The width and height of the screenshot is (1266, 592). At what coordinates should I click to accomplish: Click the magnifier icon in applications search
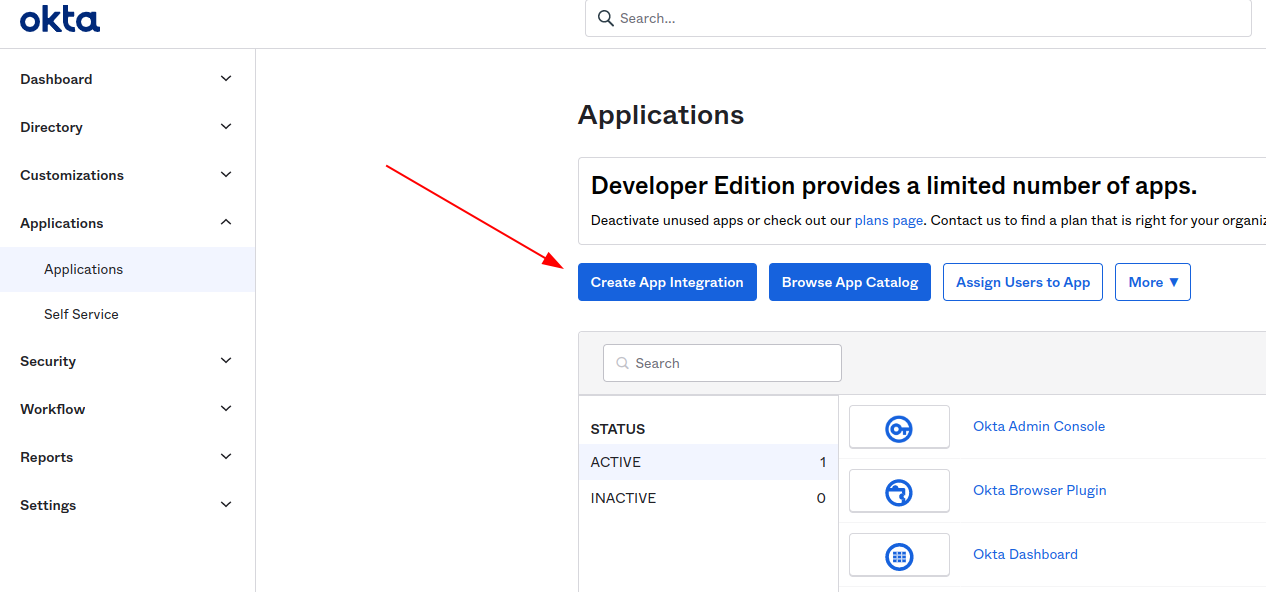[623, 363]
